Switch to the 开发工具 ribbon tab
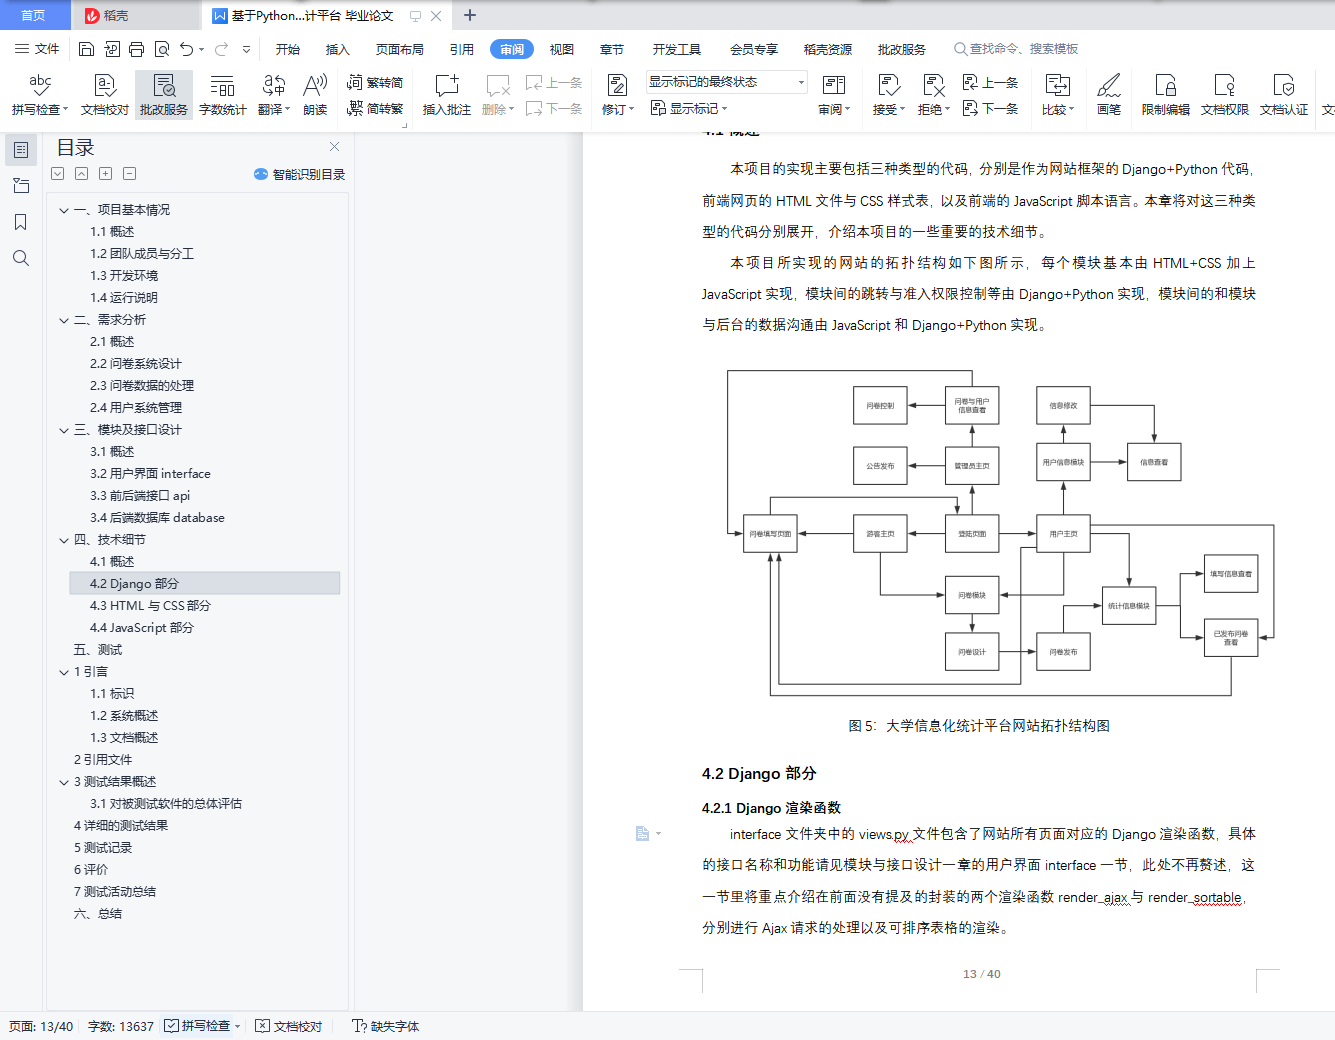Screen dimensions: 1335x1040 (x=677, y=49)
